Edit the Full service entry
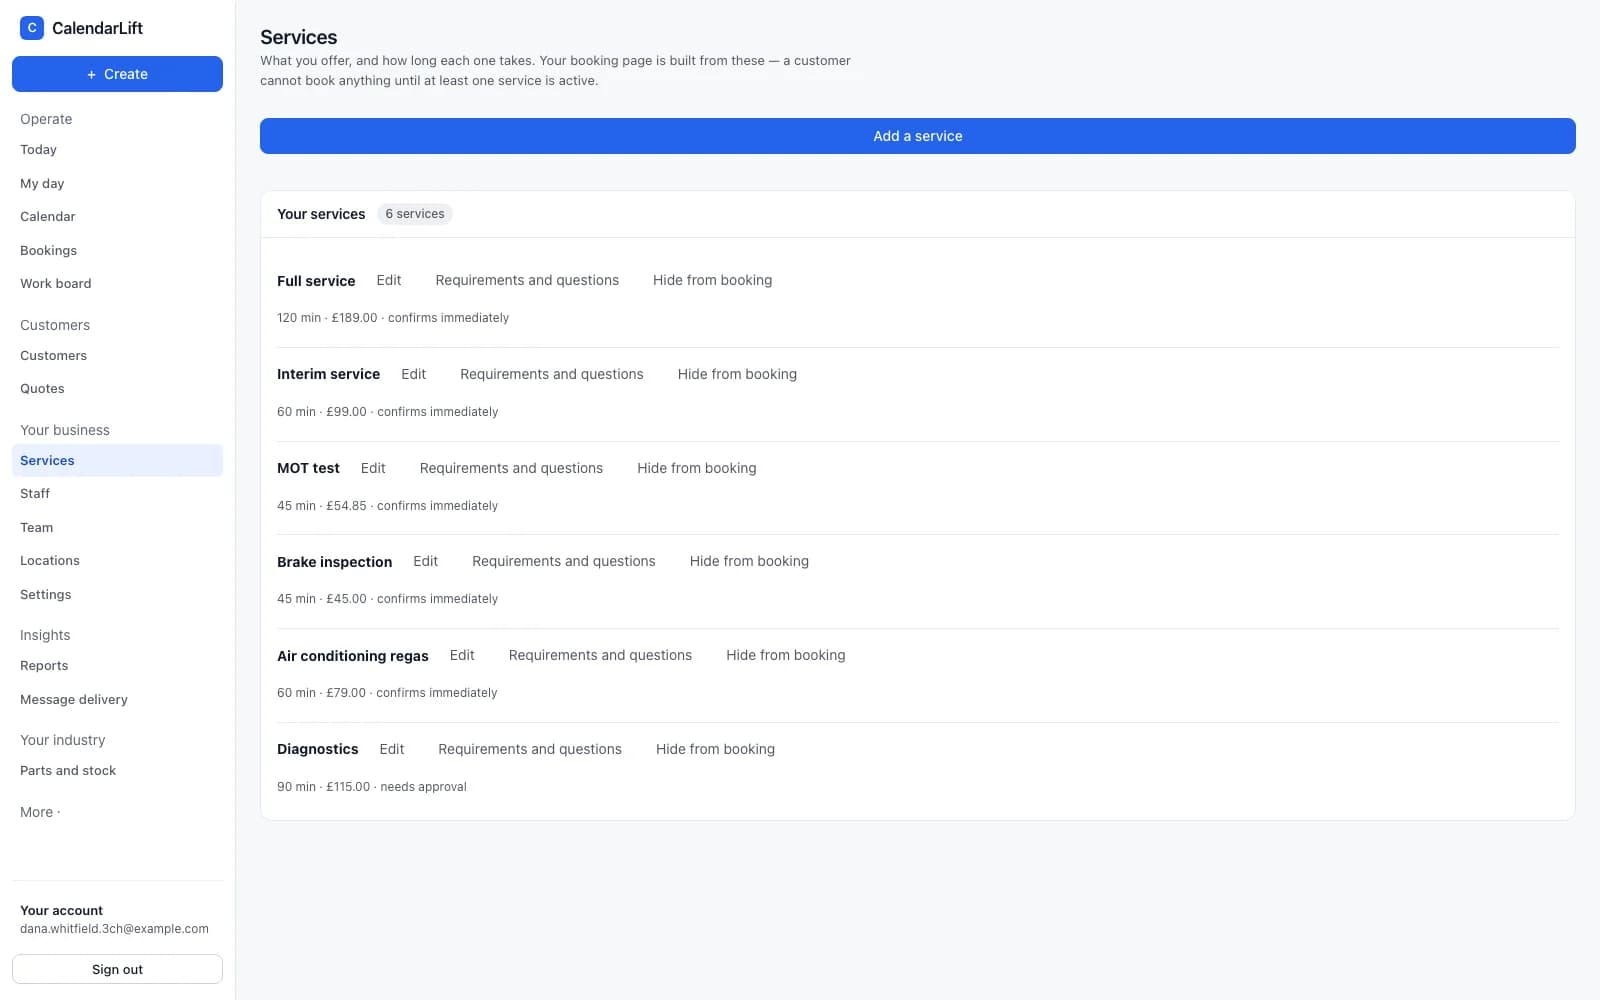Screen dimensions: 1600x1000 click(389, 280)
